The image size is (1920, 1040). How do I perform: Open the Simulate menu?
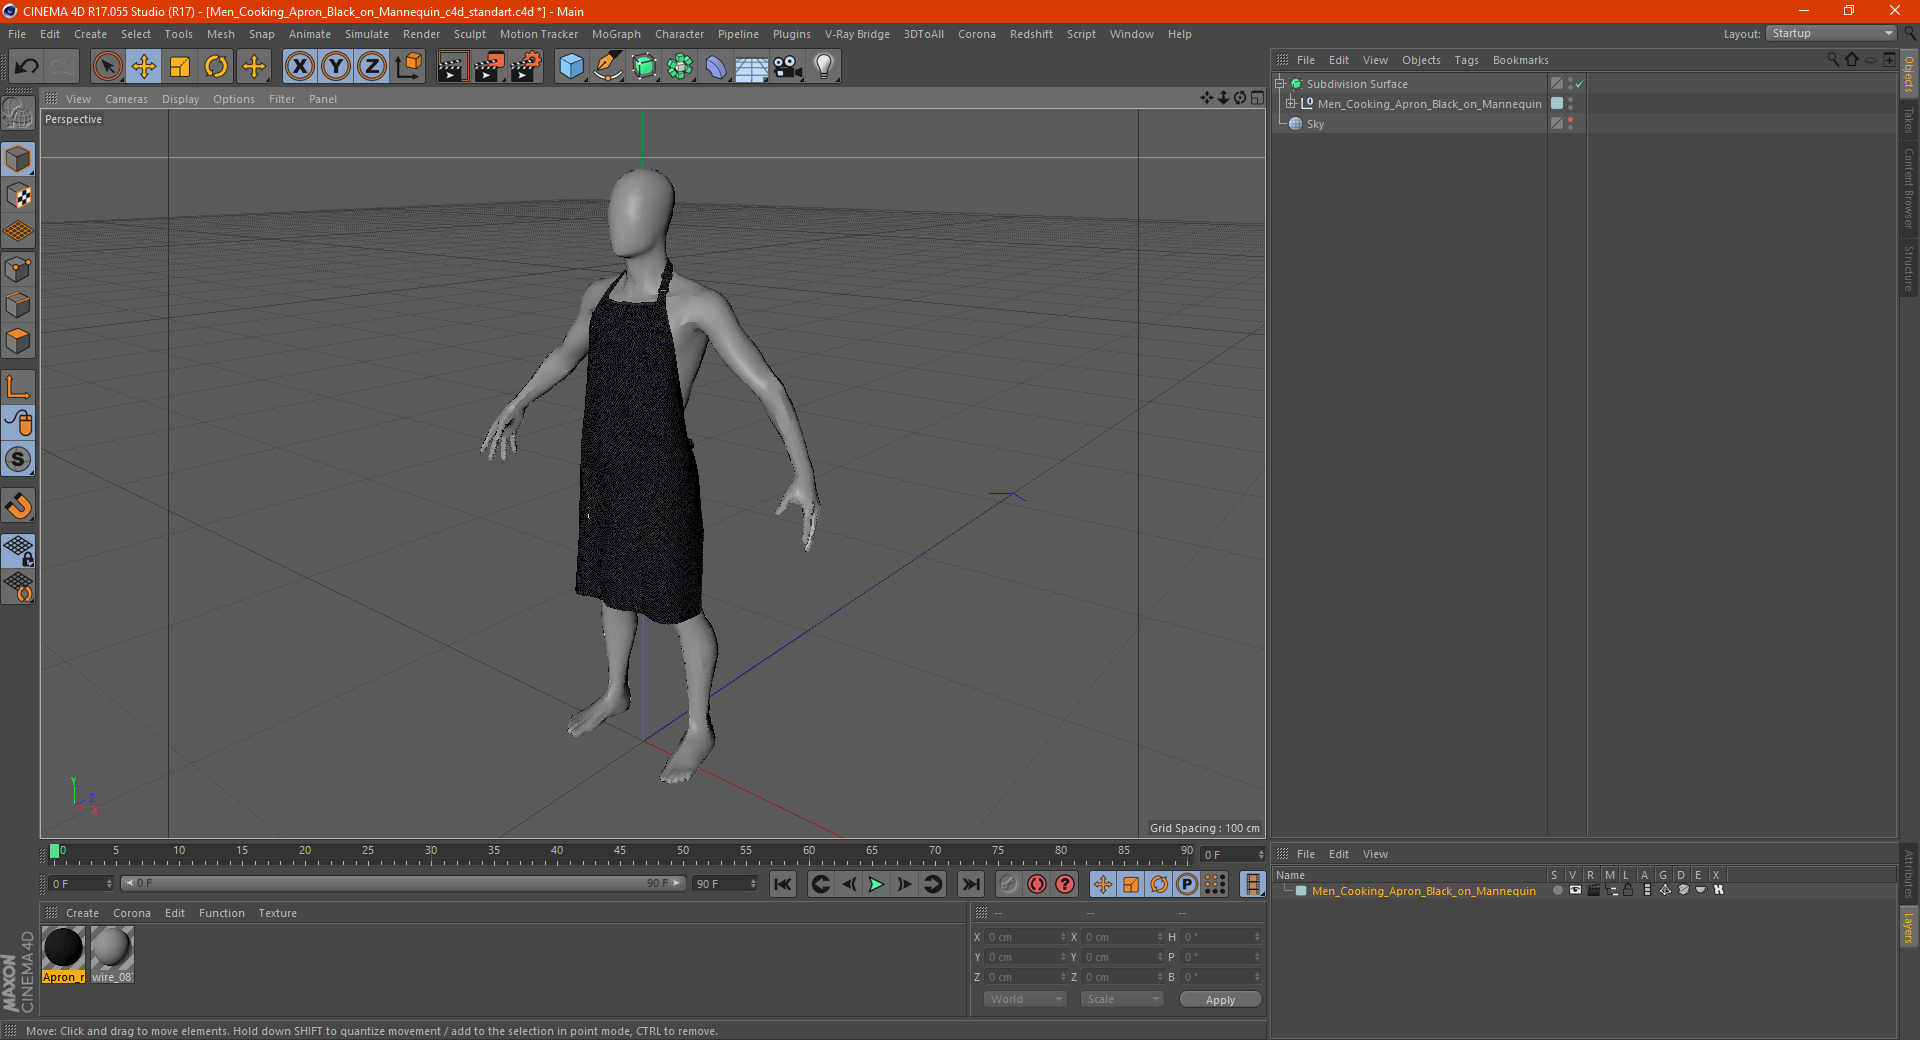(367, 34)
